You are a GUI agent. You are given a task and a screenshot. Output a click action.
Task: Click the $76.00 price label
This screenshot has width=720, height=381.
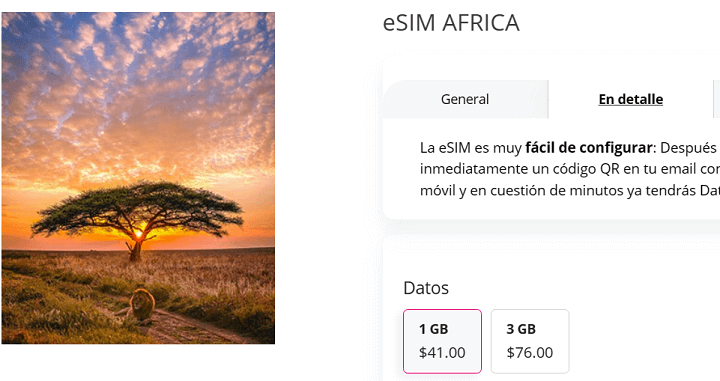530,353
